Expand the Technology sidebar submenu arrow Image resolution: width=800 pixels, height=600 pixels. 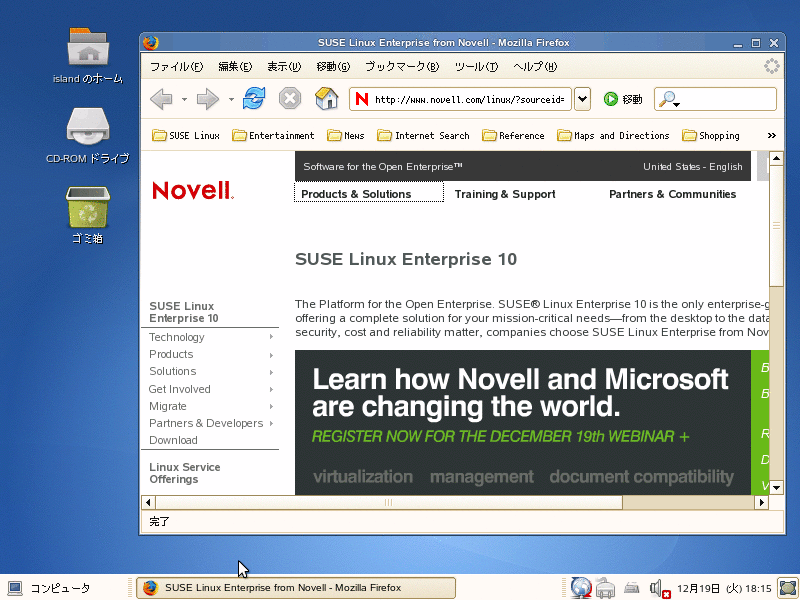pyautogui.click(x=271, y=337)
